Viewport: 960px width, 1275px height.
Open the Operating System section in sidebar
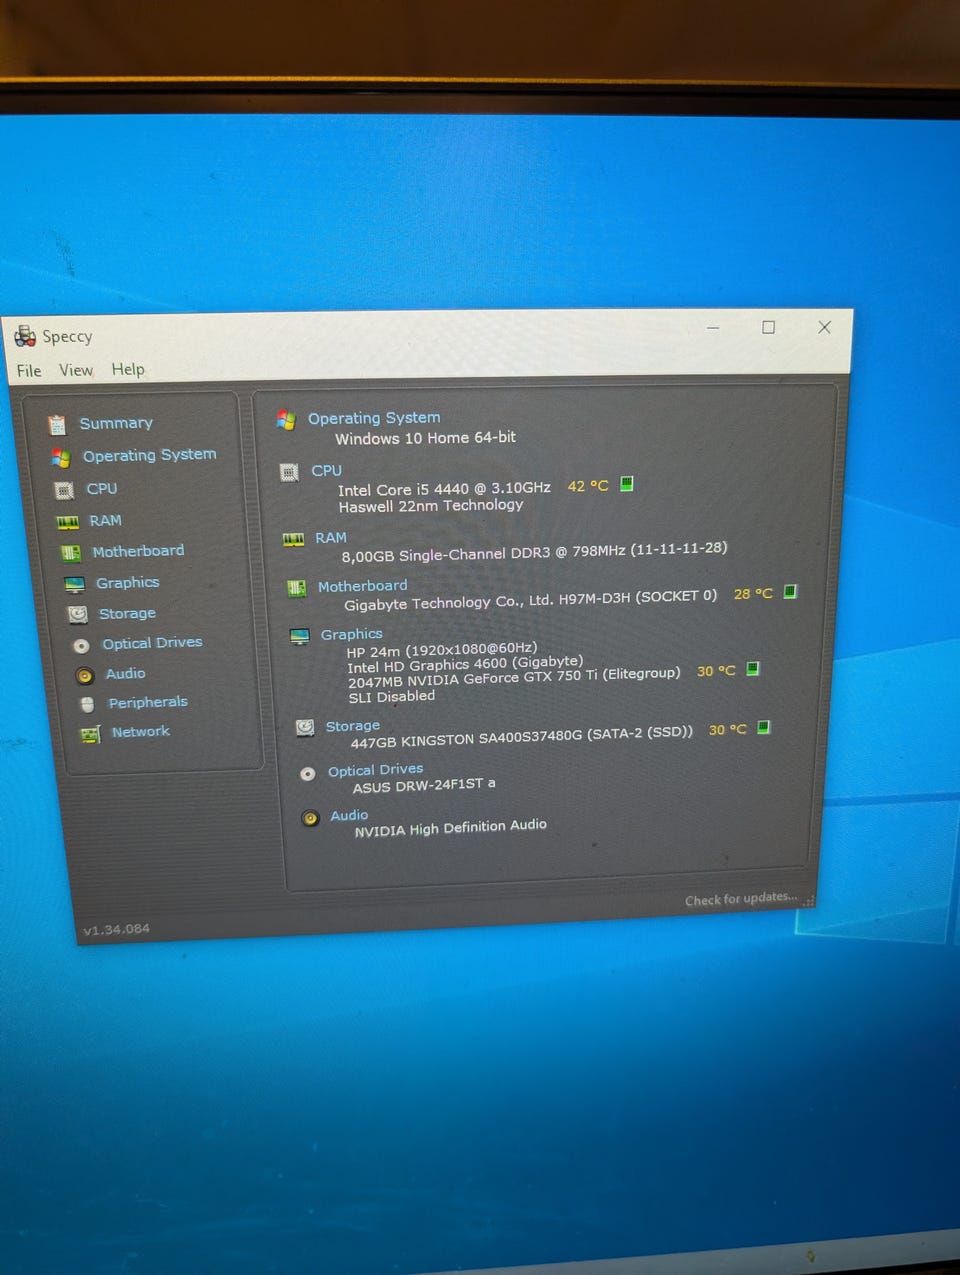point(149,455)
